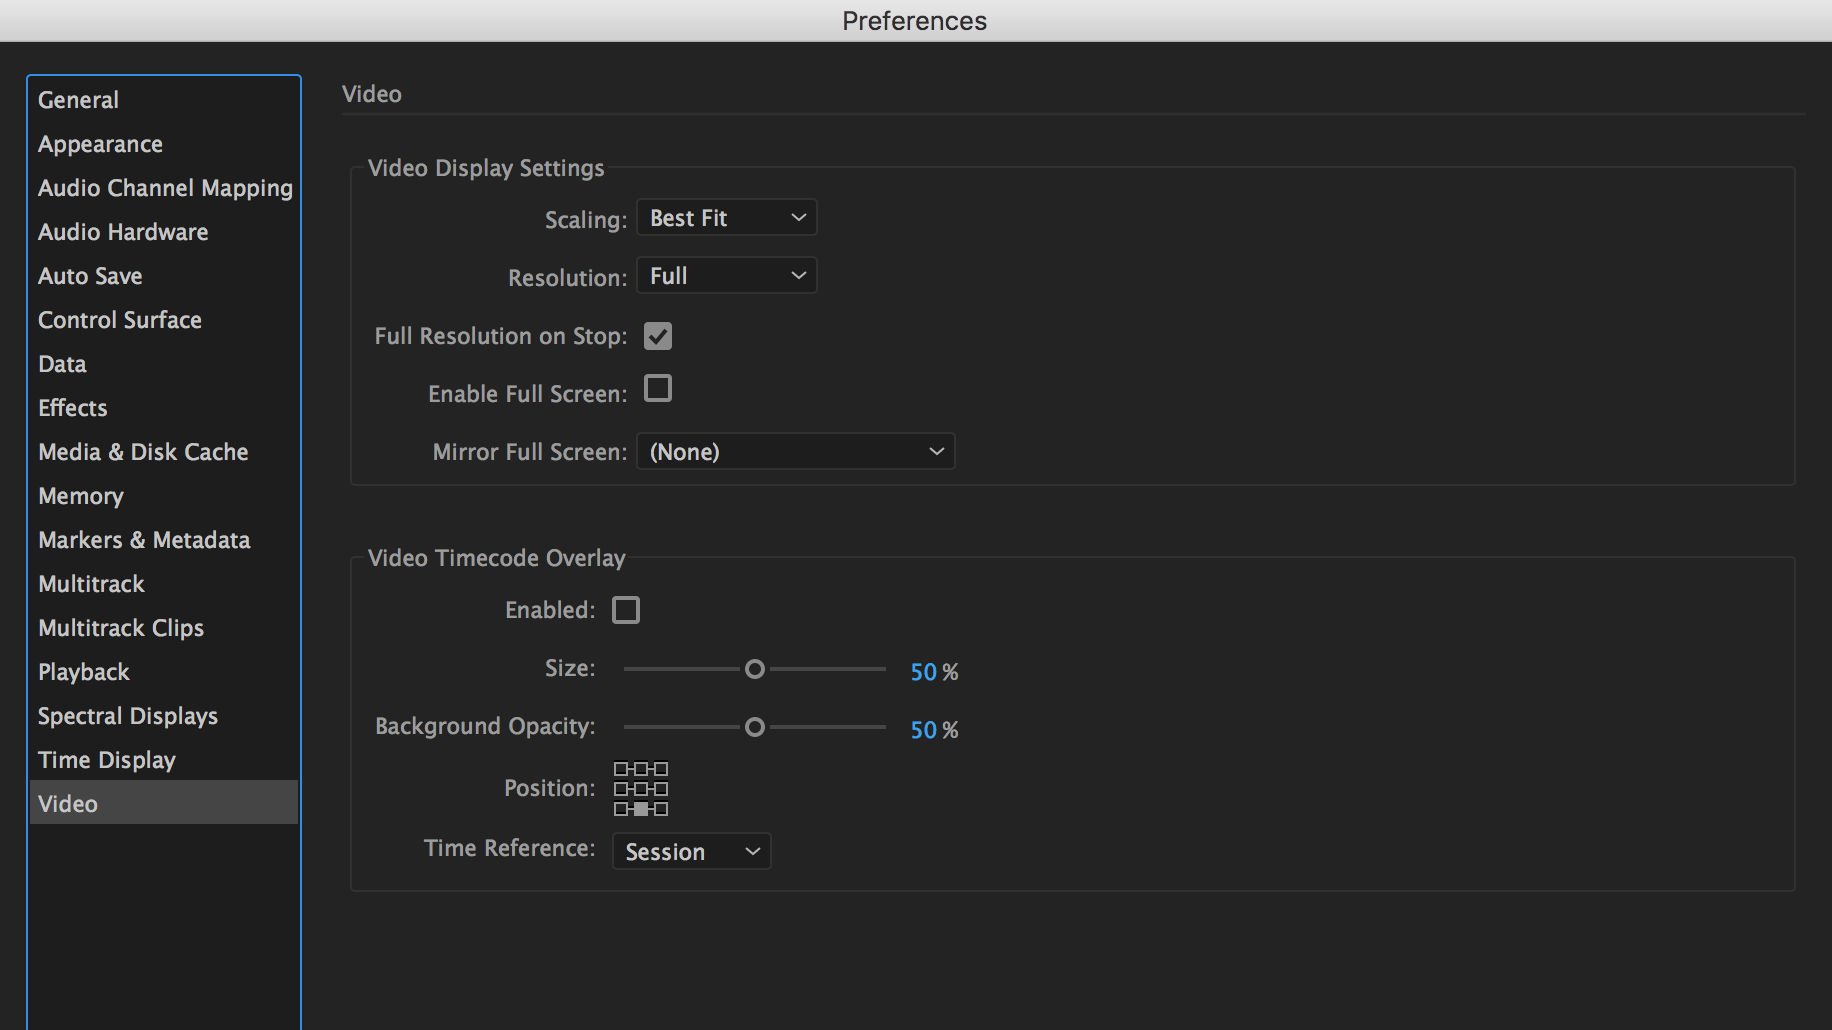
Task: Select Playback in the sidebar
Action: click(x=83, y=671)
